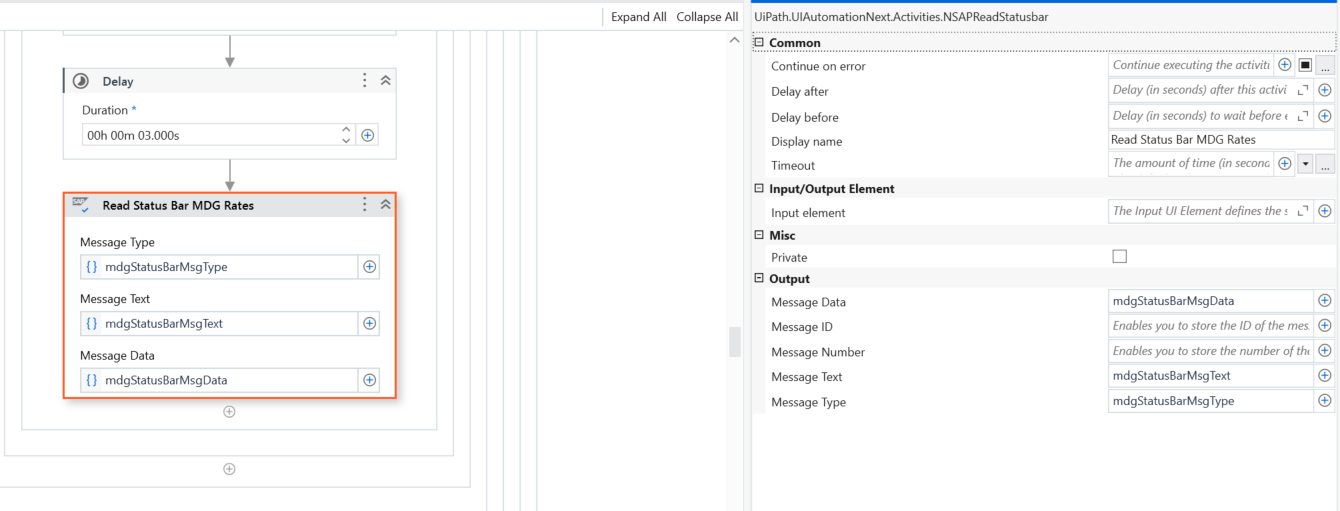The width and height of the screenshot is (1340, 511).
Task: Open the Delay activity three-dot menu
Action: 365,80
